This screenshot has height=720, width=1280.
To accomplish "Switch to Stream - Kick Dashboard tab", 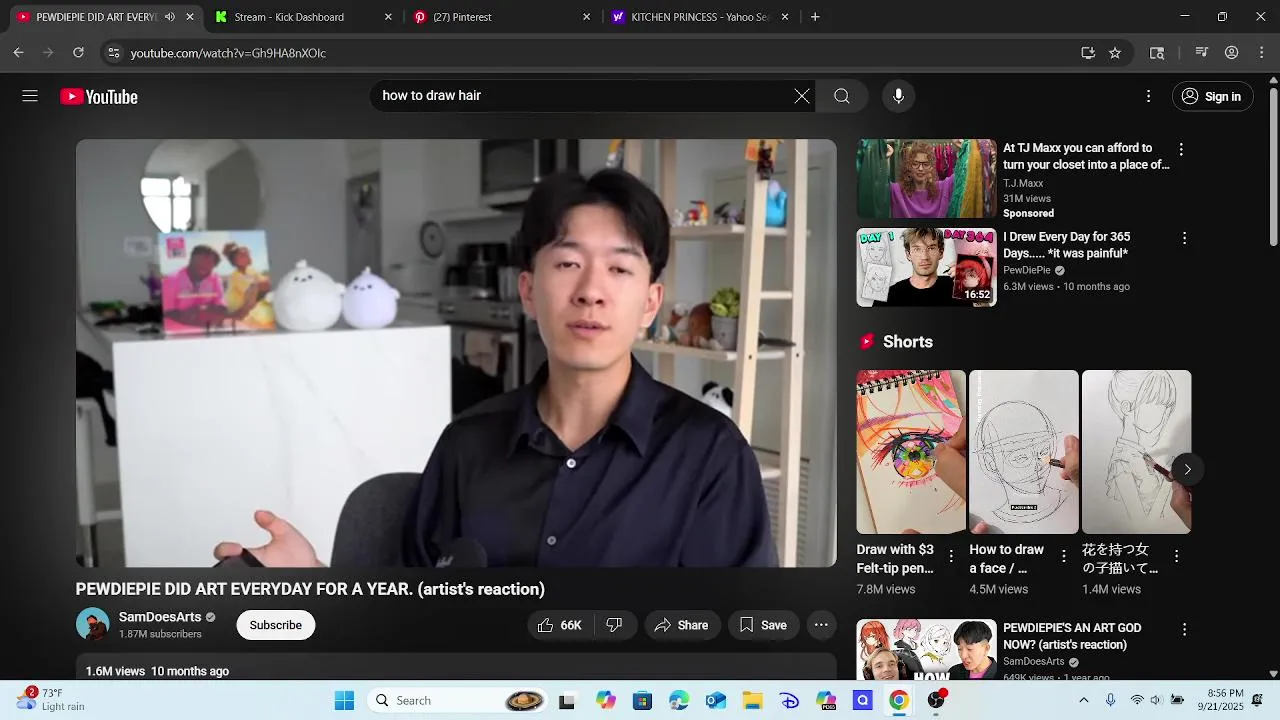I will [x=302, y=17].
